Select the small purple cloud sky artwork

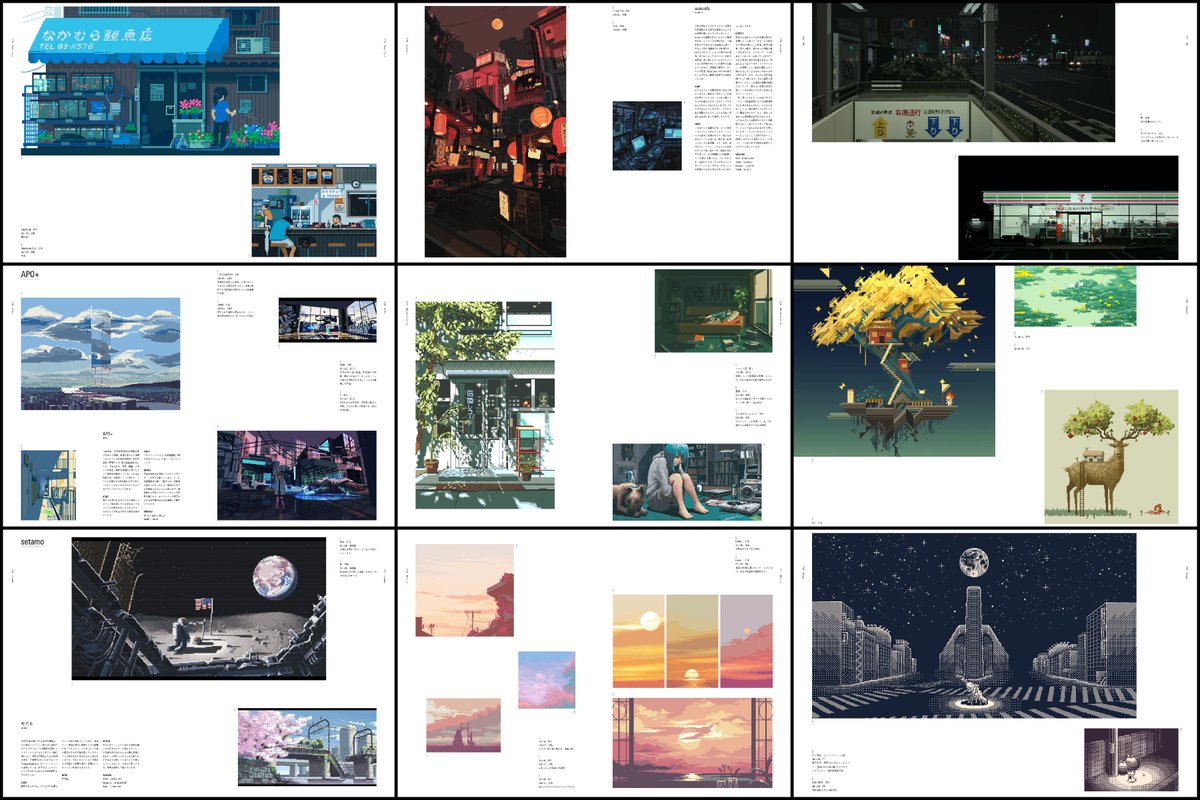click(x=547, y=679)
